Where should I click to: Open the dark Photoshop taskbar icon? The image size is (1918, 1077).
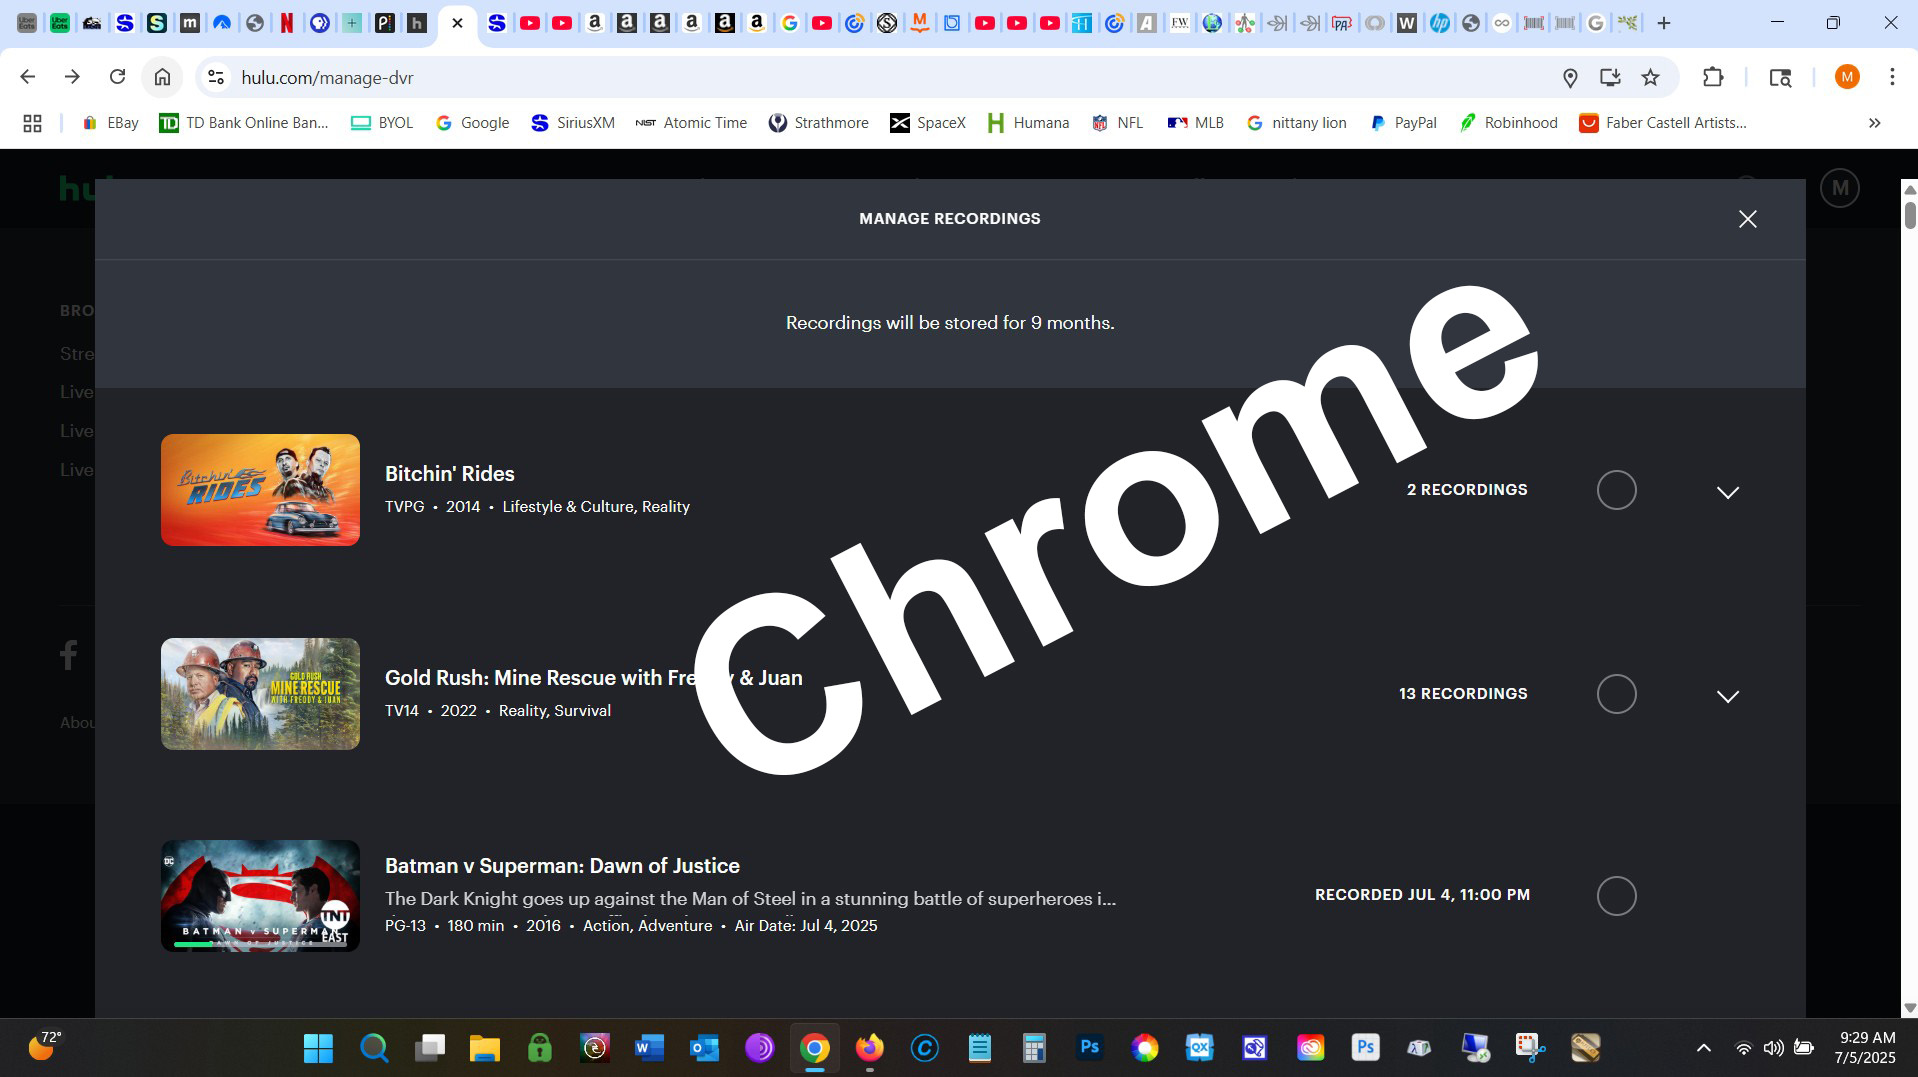pos(1089,1048)
